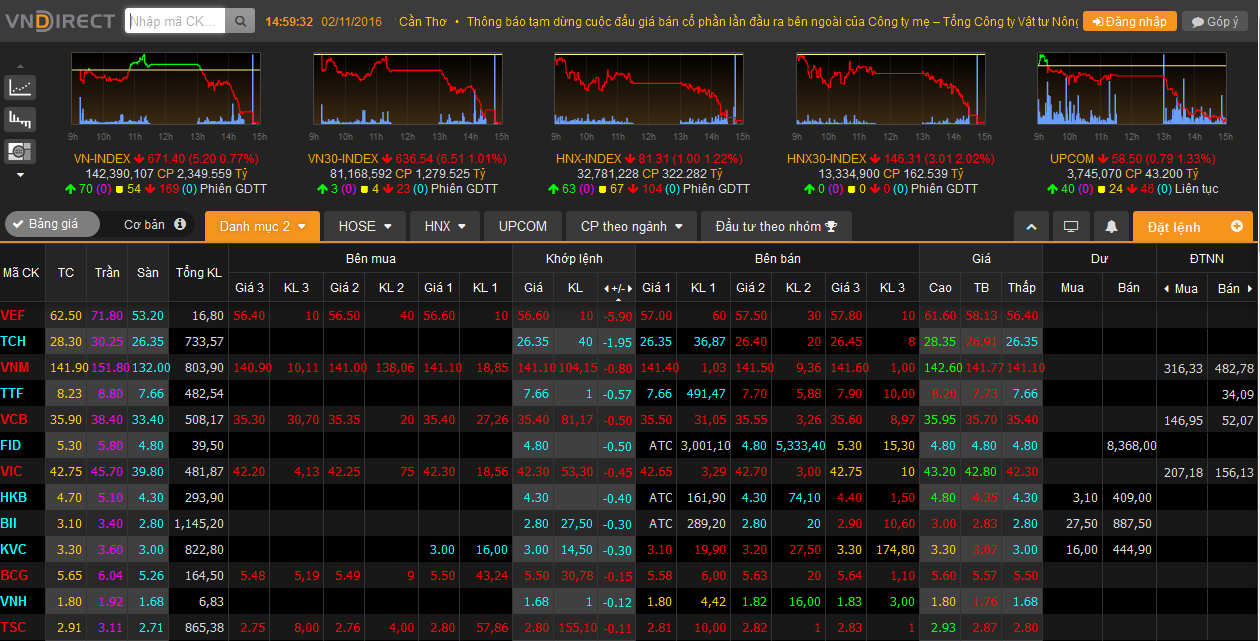Viewport: 1260px width, 641px height.
Task: Open the Danh mục 2 dropdown
Action: 262,227
